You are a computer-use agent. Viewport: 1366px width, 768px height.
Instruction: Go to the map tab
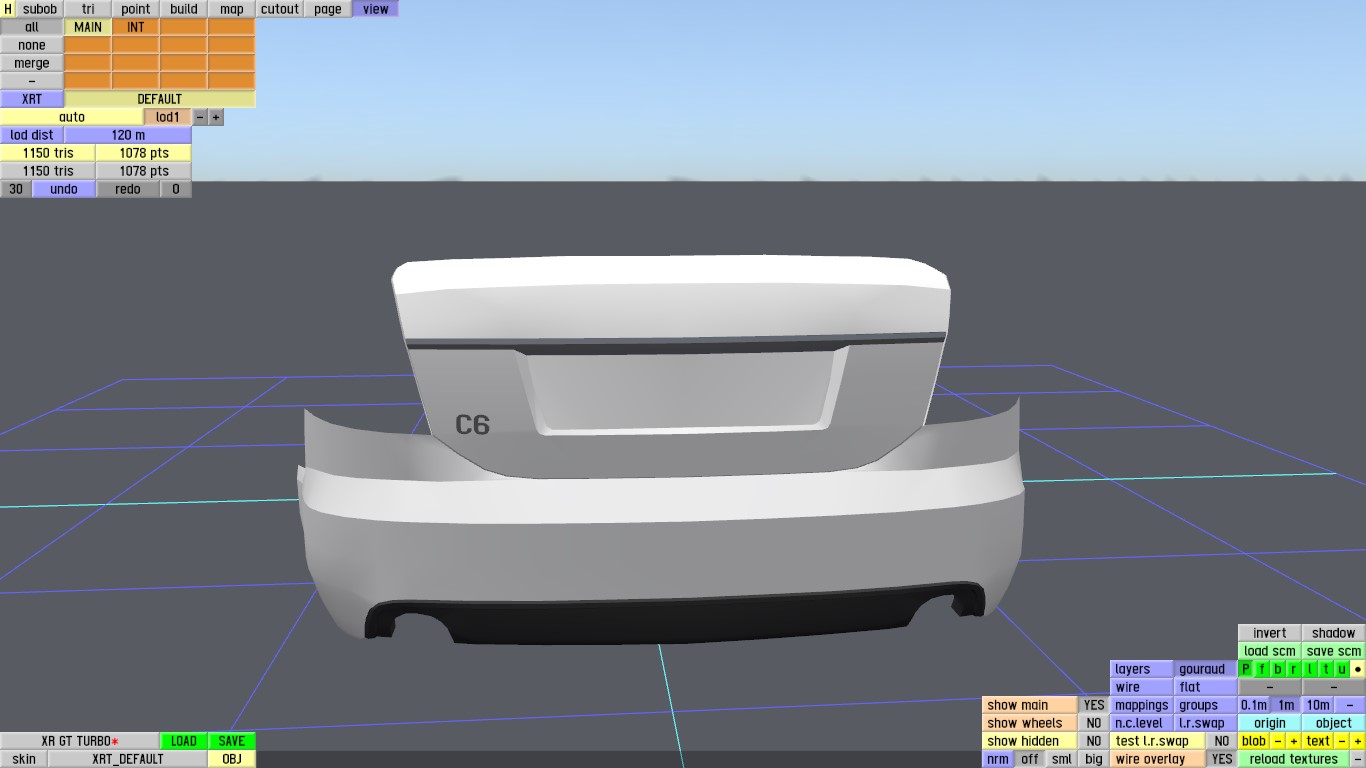coord(232,9)
